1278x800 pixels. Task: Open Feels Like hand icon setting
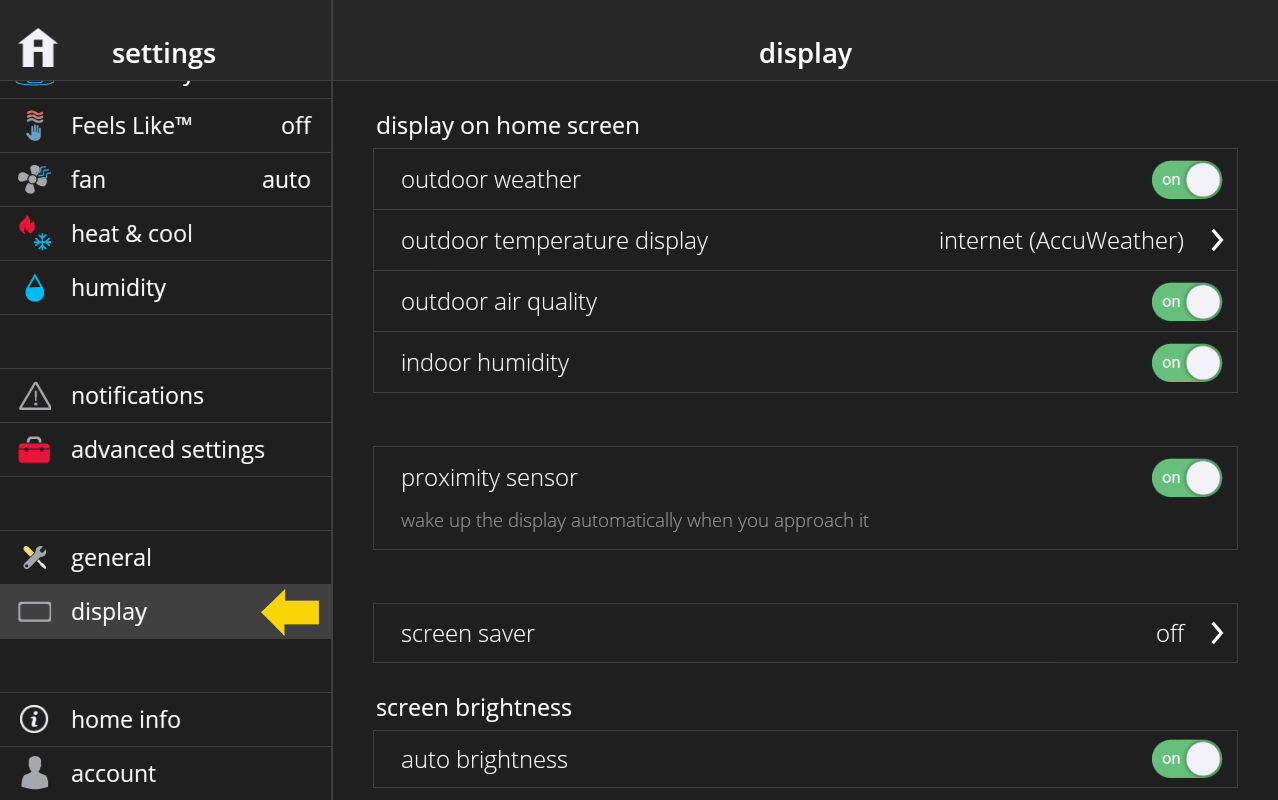[35, 126]
